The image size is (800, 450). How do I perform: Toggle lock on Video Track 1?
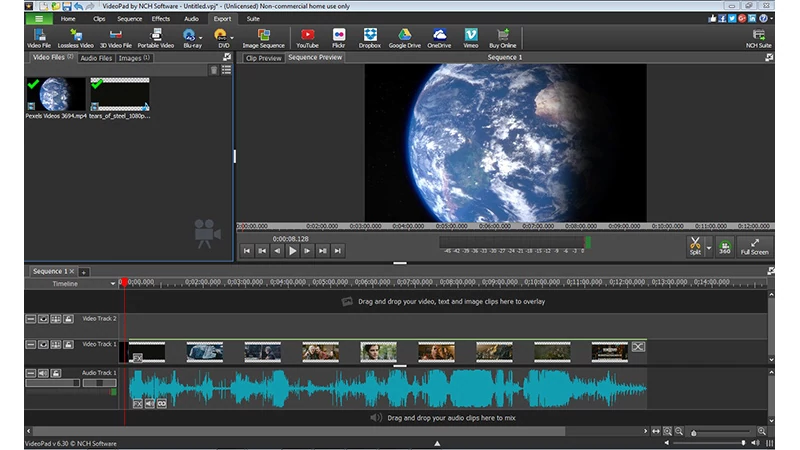(x=68, y=345)
